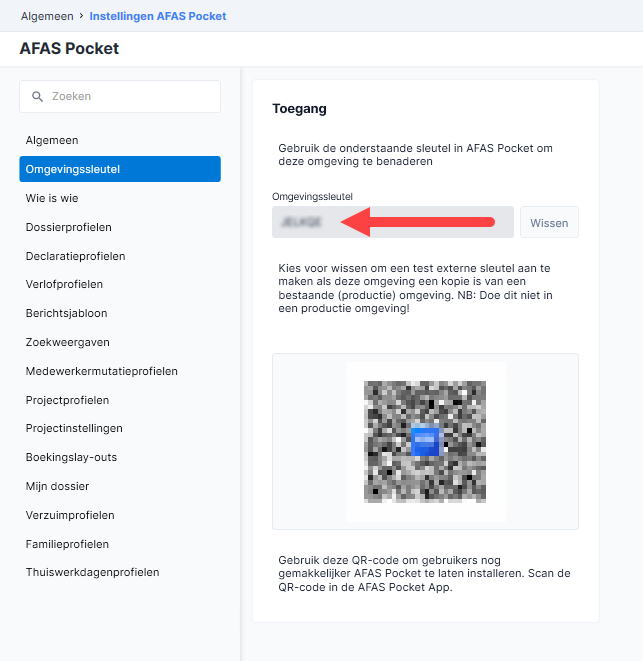The height and width of the screenshot is (661, 643).
Task: Open the Algemeen breadcrumb link
Action: 47,16
